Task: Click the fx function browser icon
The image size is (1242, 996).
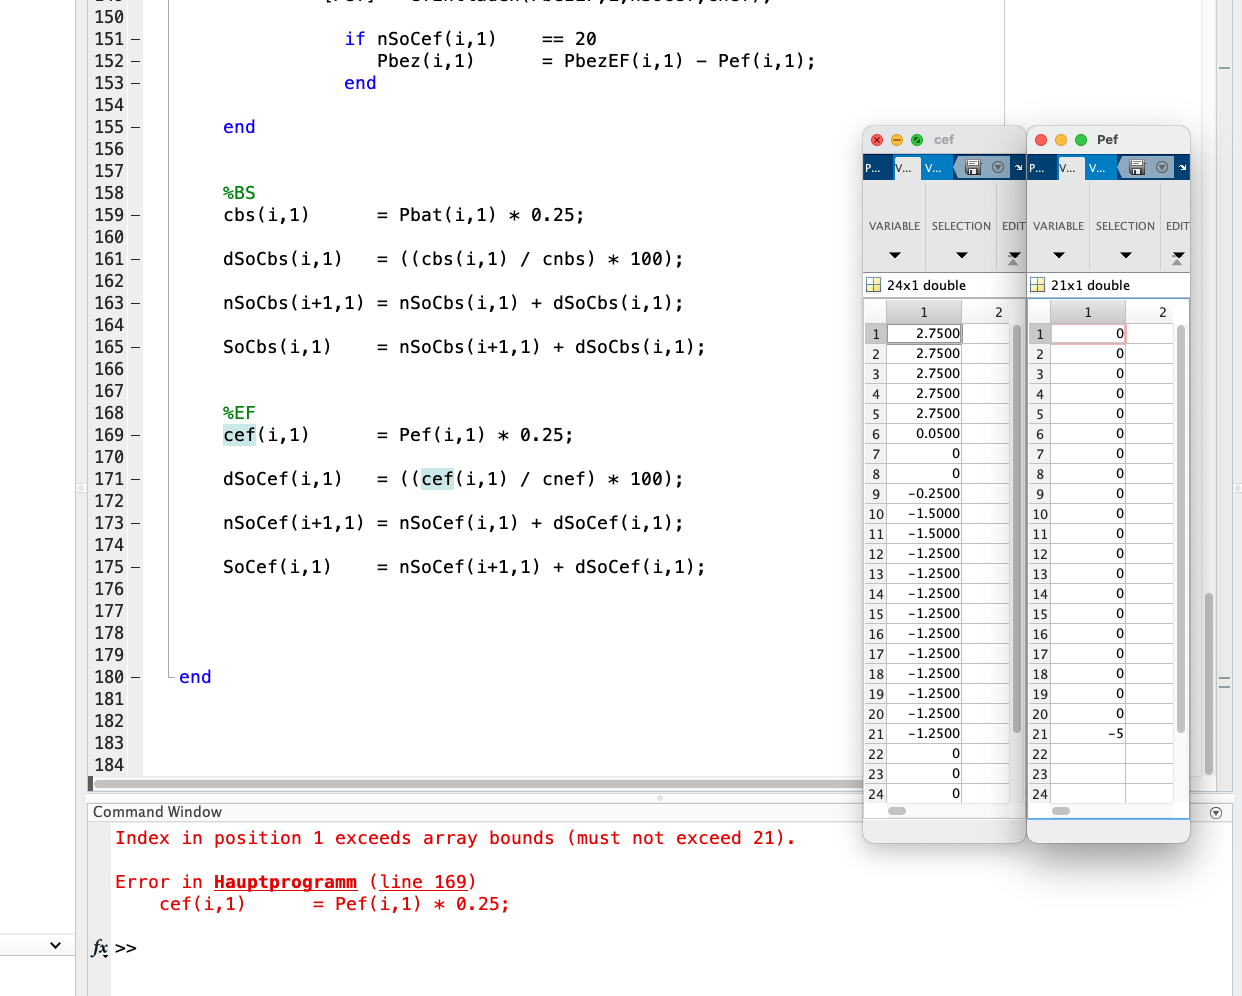Action: click(100, 947)
